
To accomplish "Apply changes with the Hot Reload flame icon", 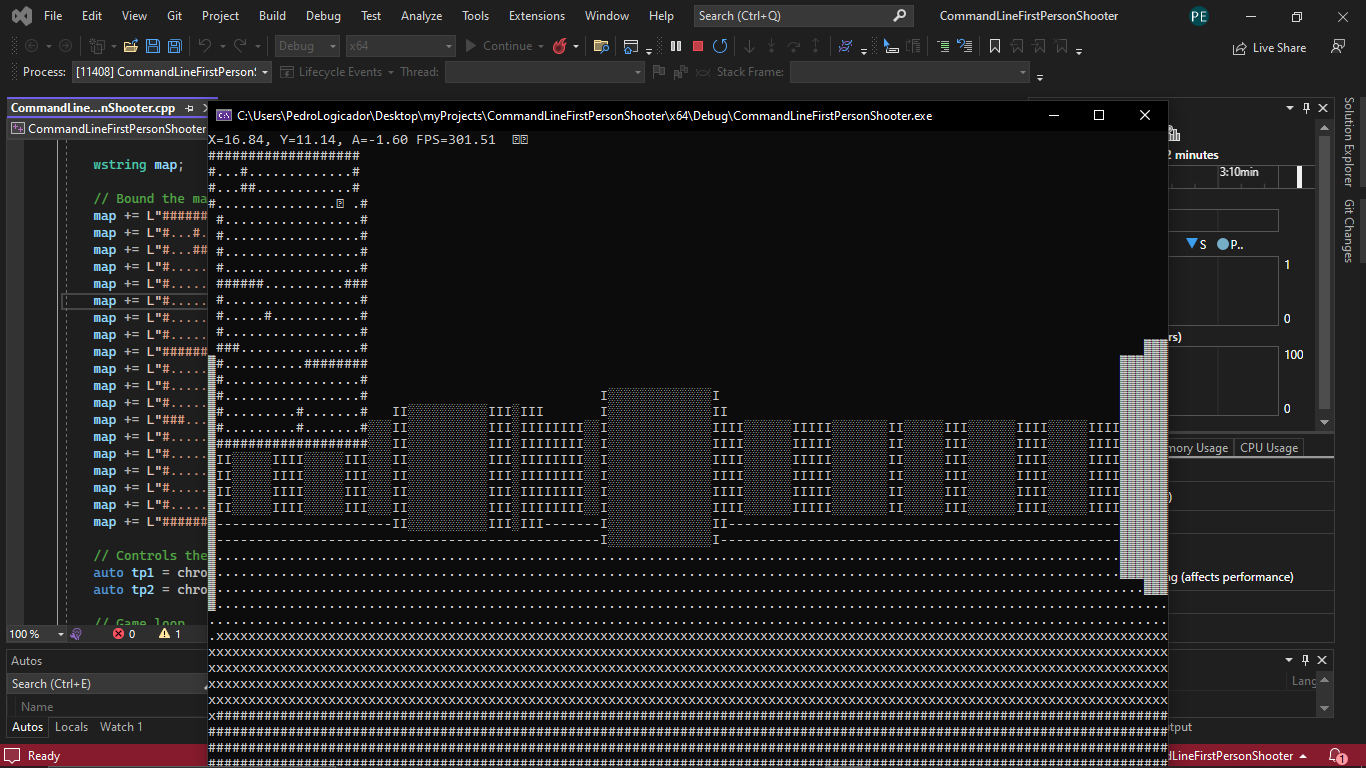I will click(561, 46).
